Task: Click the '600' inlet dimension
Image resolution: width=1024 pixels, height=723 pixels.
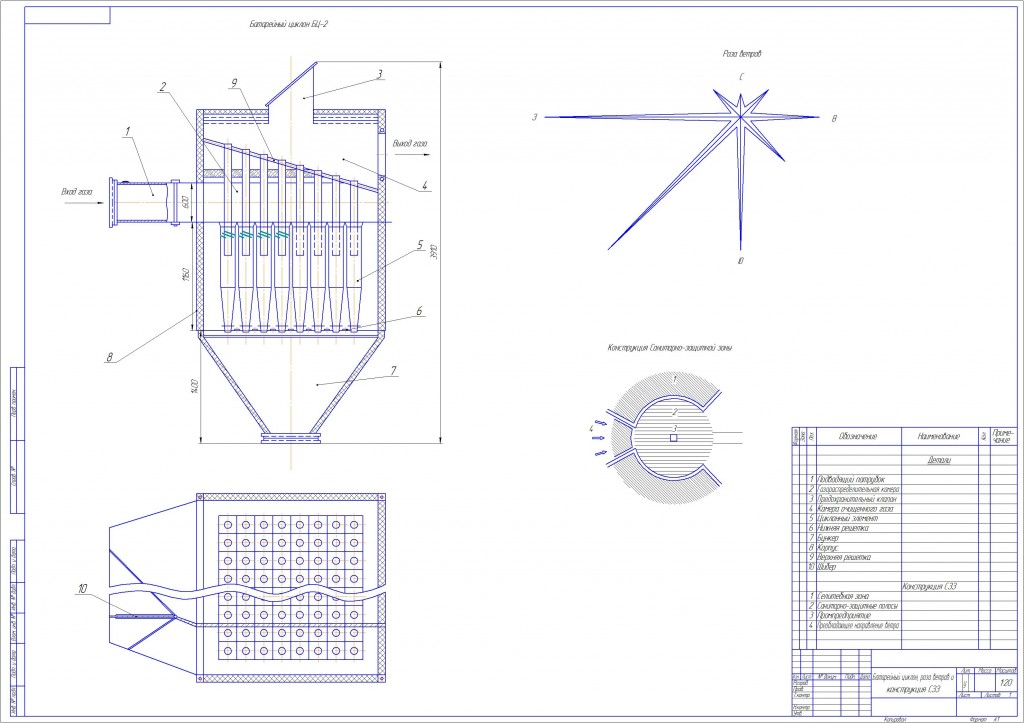Action: (185, 202)
